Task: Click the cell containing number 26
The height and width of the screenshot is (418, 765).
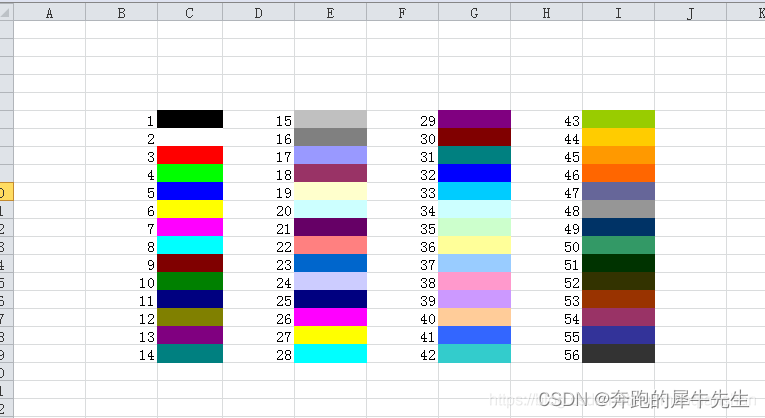Action: (259, 319)
